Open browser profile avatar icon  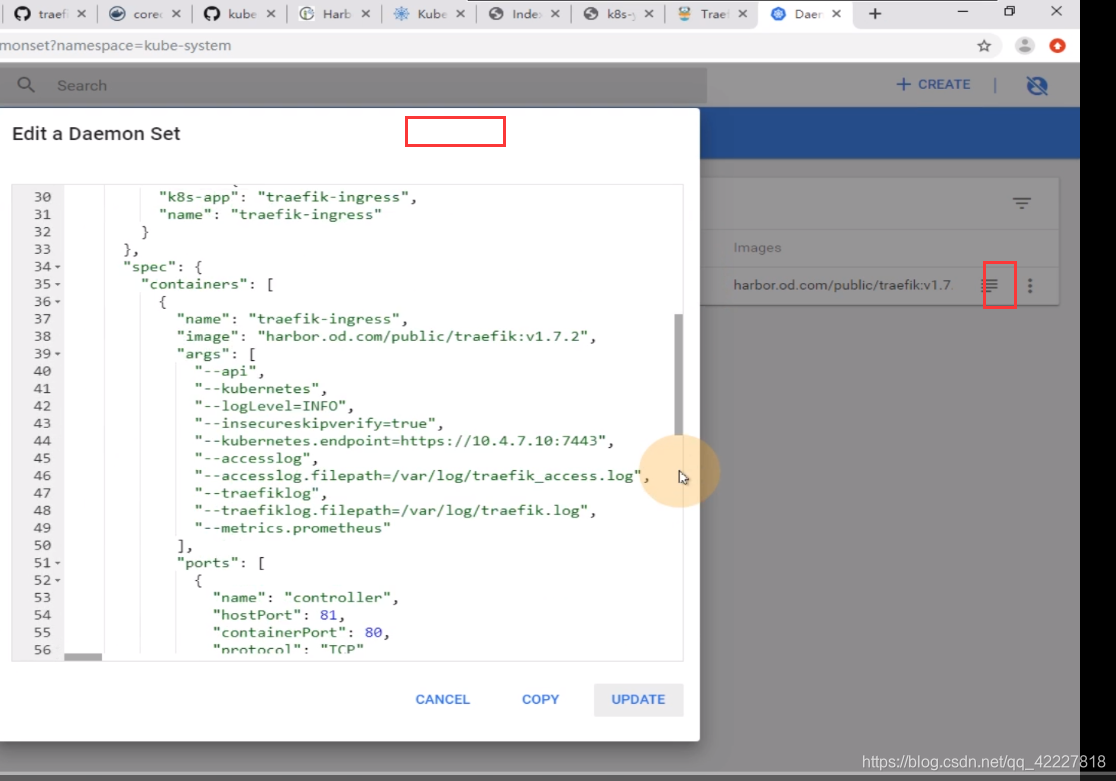click(1024, 46)
